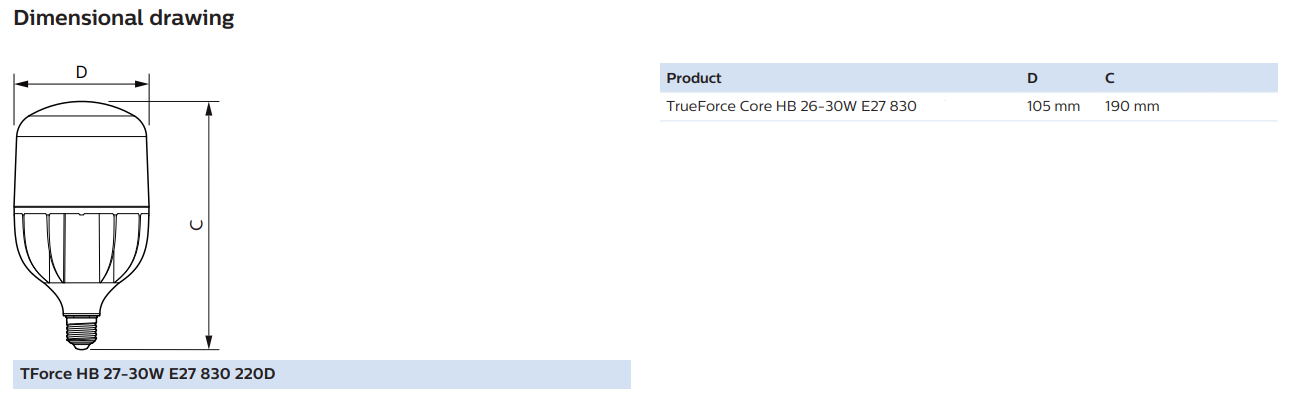This screenshot has height=394, width=1298.
Task: Click the left arrowhead of the D dimension
Action: [21, 85]
